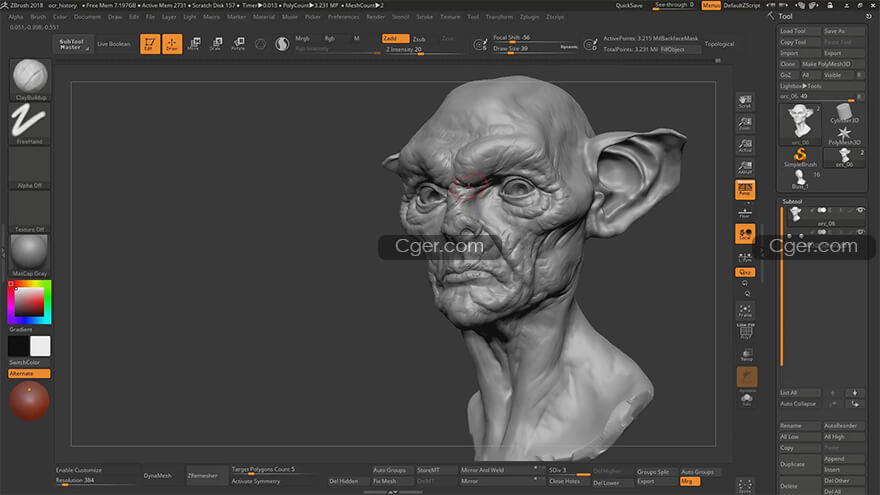Screen dimensions: 880x495
Task: Collapse the Subtool section header
Action: 792,201
